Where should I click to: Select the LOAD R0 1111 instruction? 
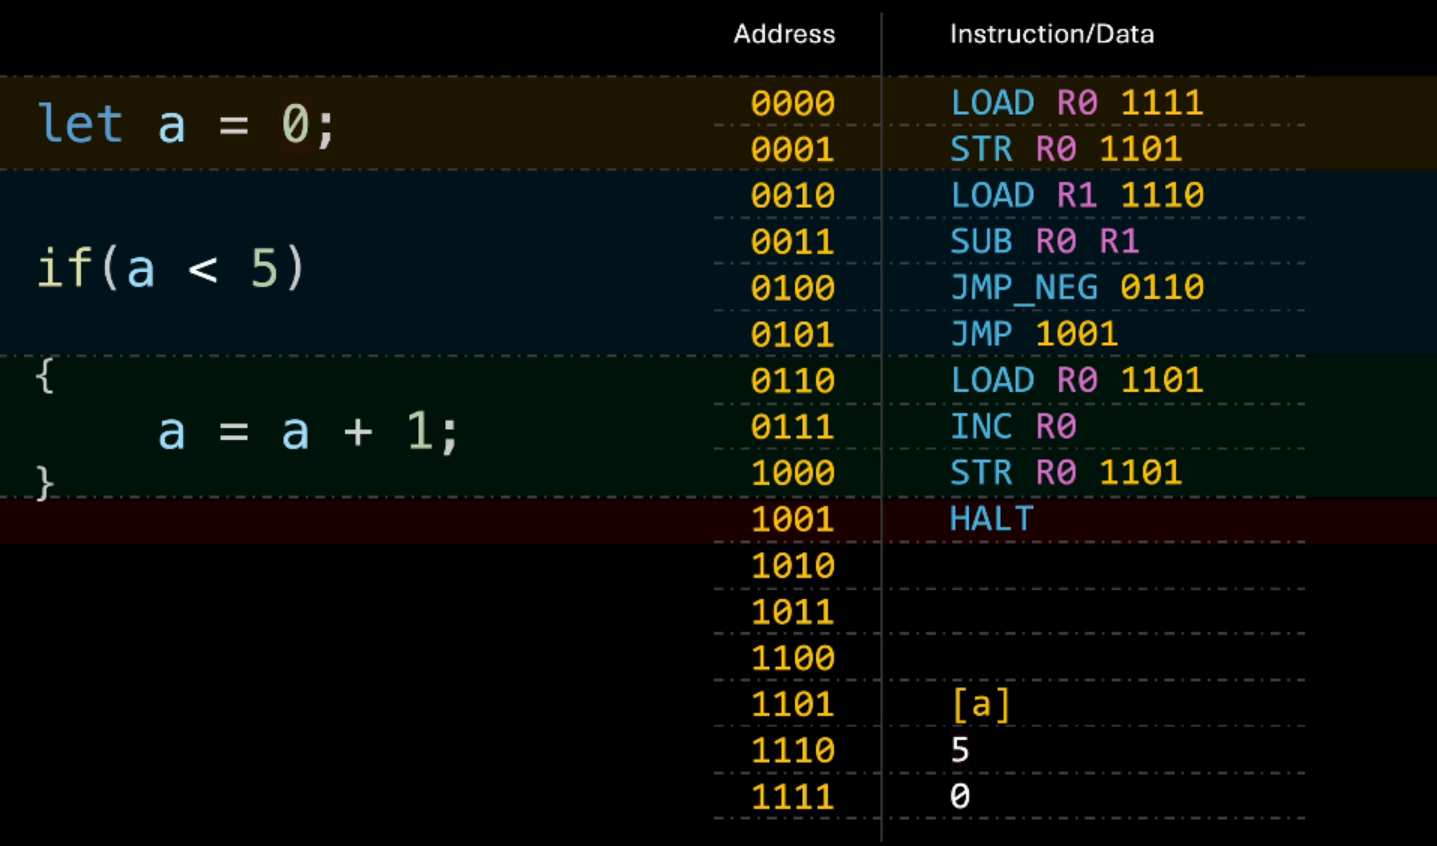[1076, 103]
